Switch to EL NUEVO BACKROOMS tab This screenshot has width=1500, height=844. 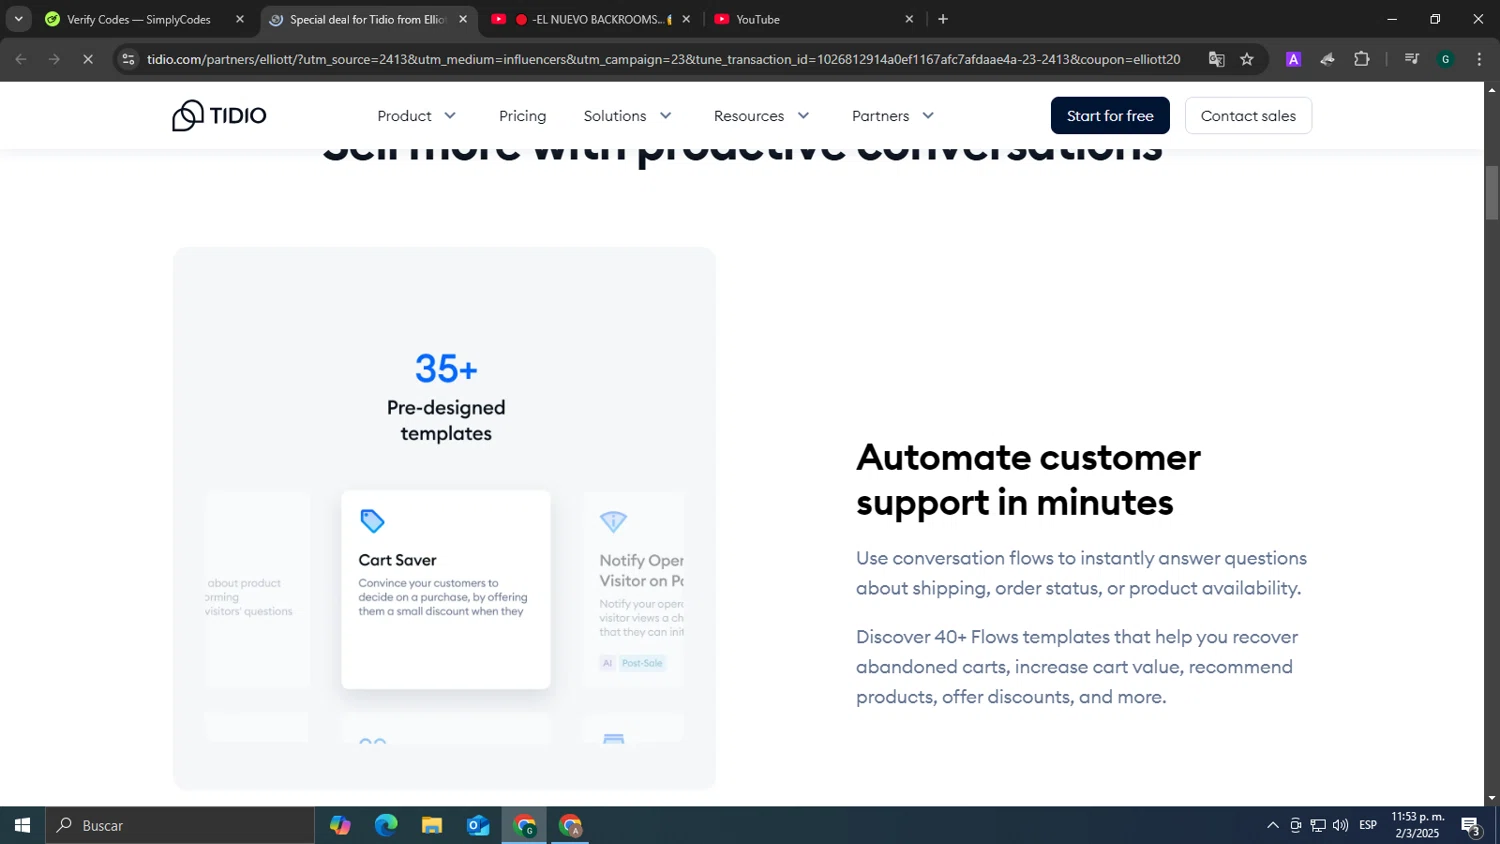(x=590, y=19)
